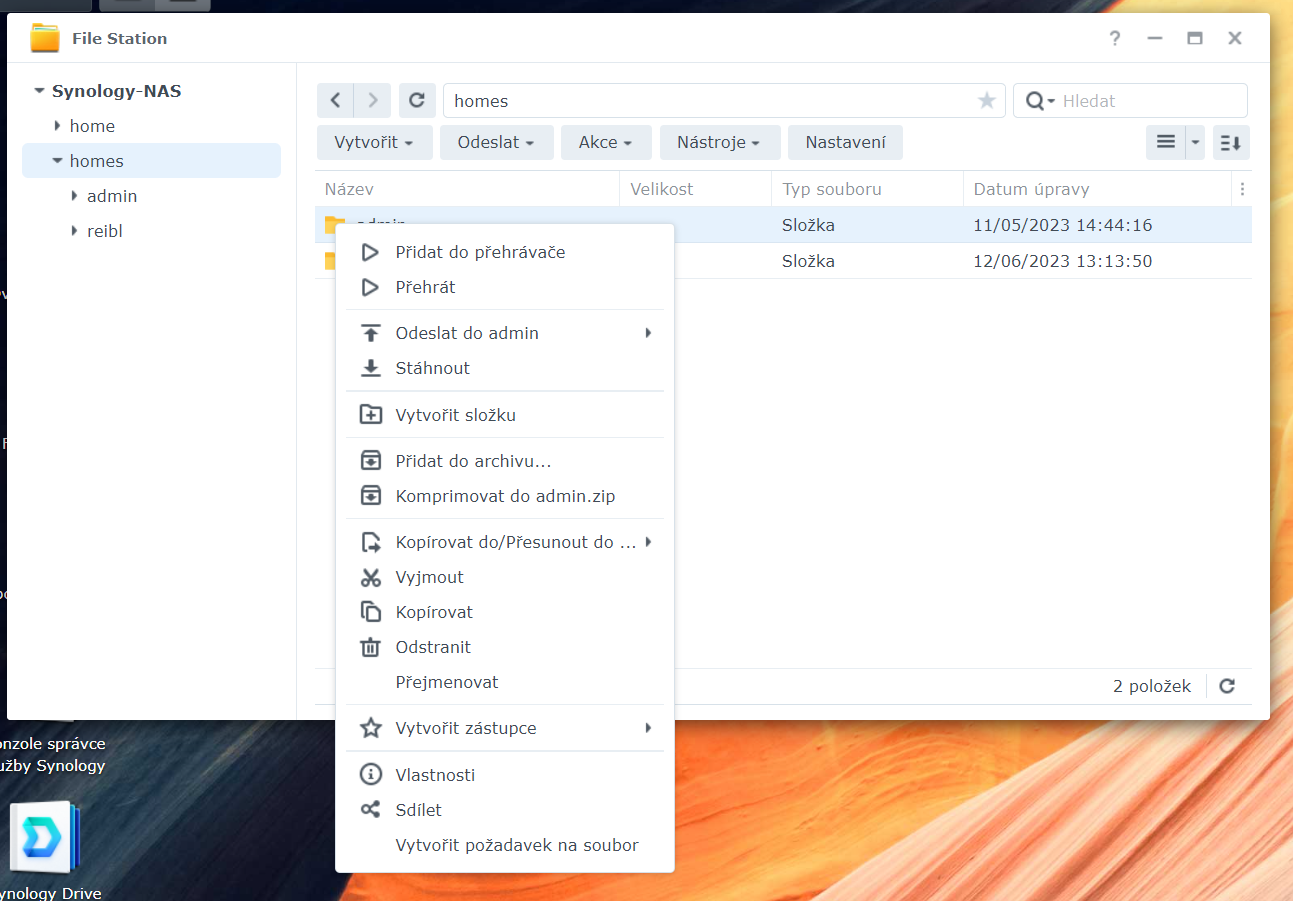
Task: Choose Přidat do archivu option
Action: 505,461
